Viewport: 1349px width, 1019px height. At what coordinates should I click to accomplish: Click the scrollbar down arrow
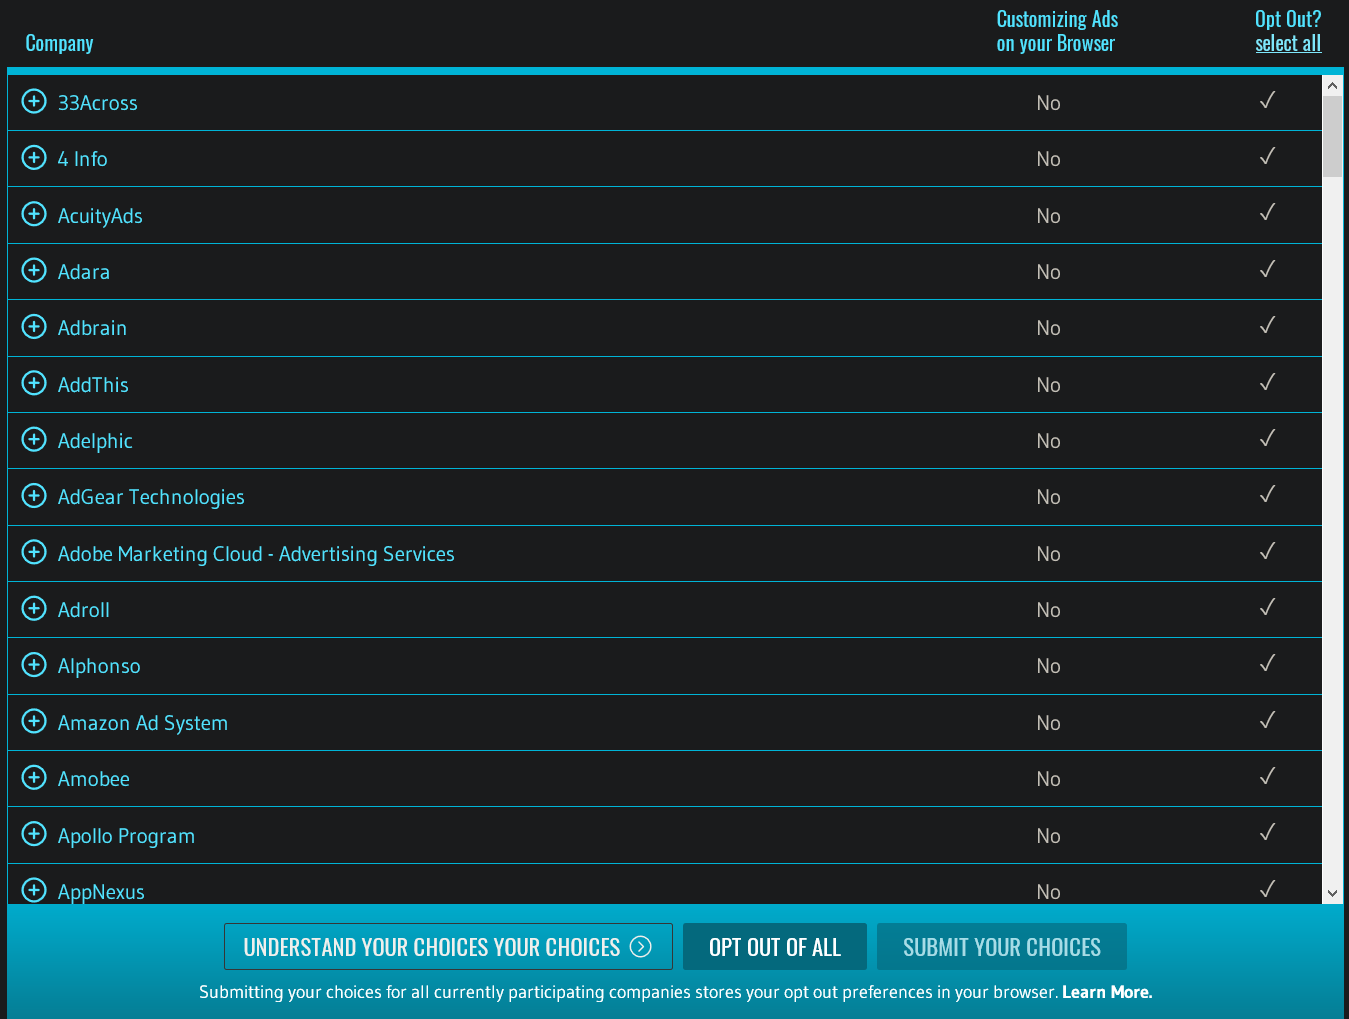coord(1332,893)
